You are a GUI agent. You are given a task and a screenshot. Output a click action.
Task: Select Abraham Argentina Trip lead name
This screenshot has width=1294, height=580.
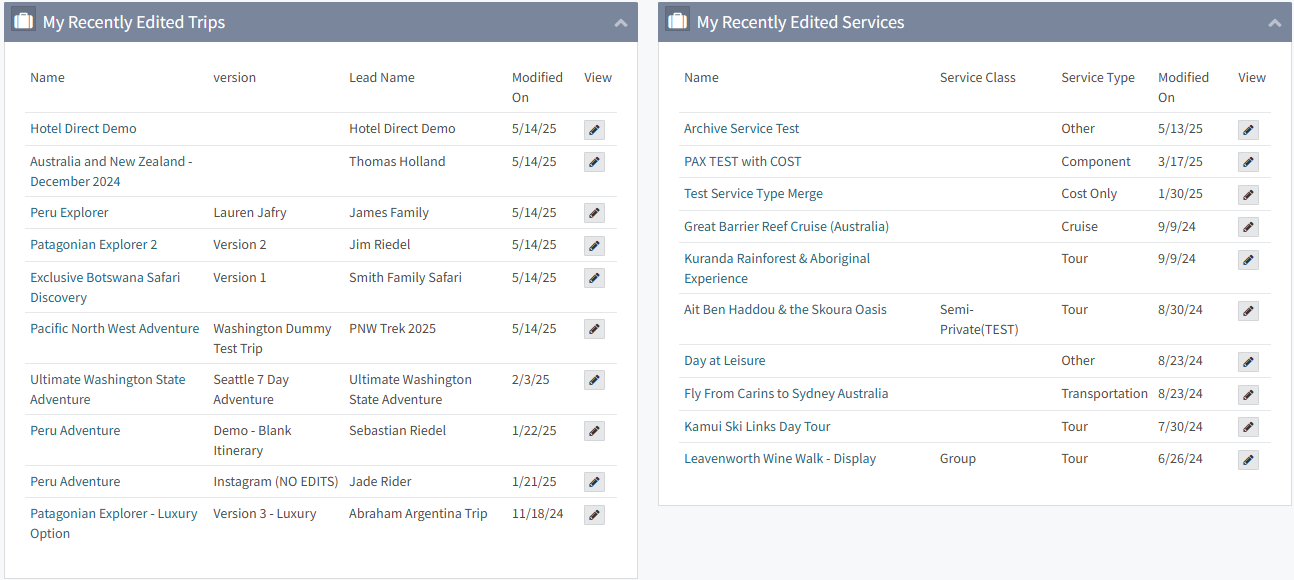[x=418, y=514]
